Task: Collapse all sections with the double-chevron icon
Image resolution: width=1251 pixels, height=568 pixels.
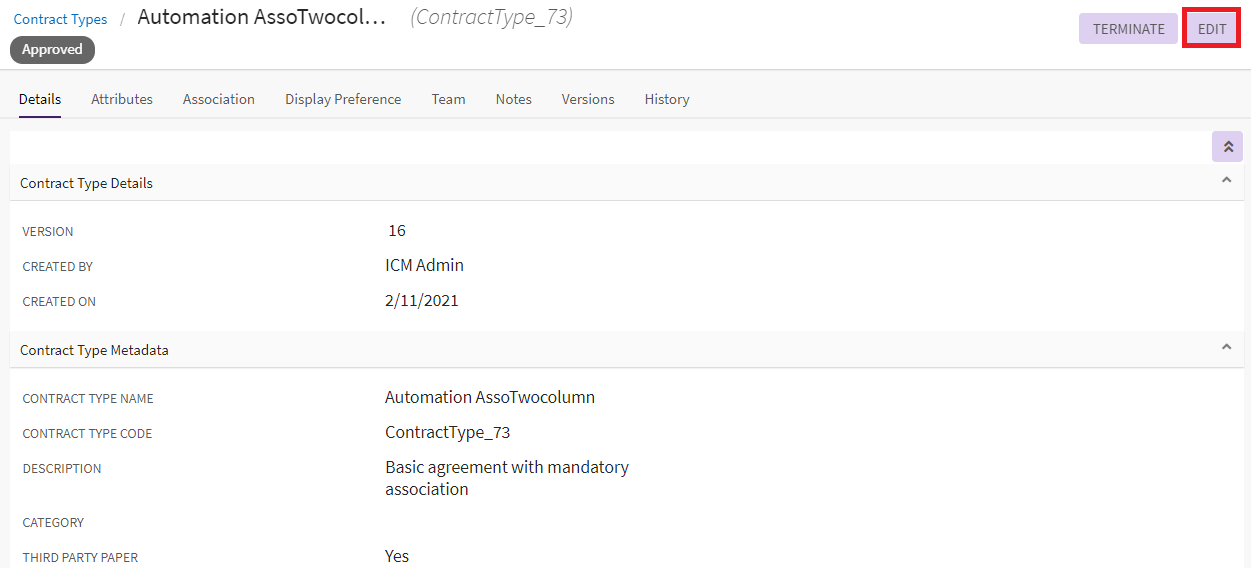Action: 1227,147
